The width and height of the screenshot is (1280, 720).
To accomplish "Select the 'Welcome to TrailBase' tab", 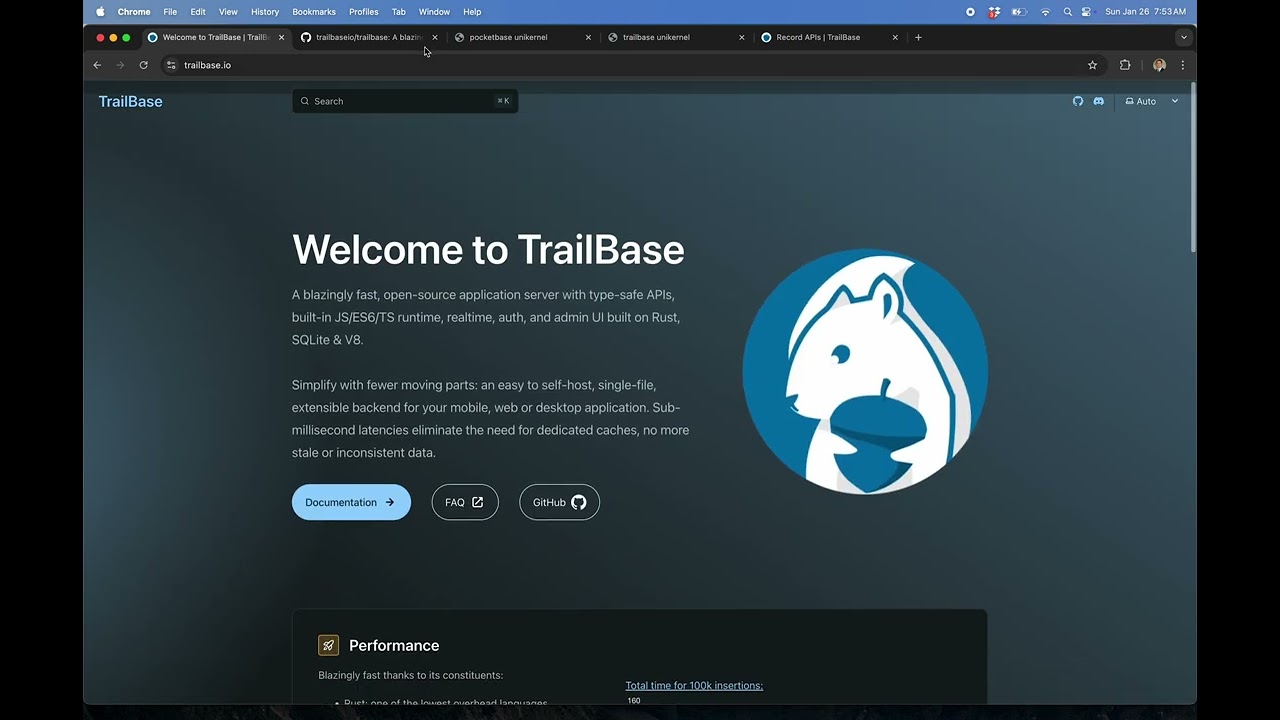I will [215, 37].
